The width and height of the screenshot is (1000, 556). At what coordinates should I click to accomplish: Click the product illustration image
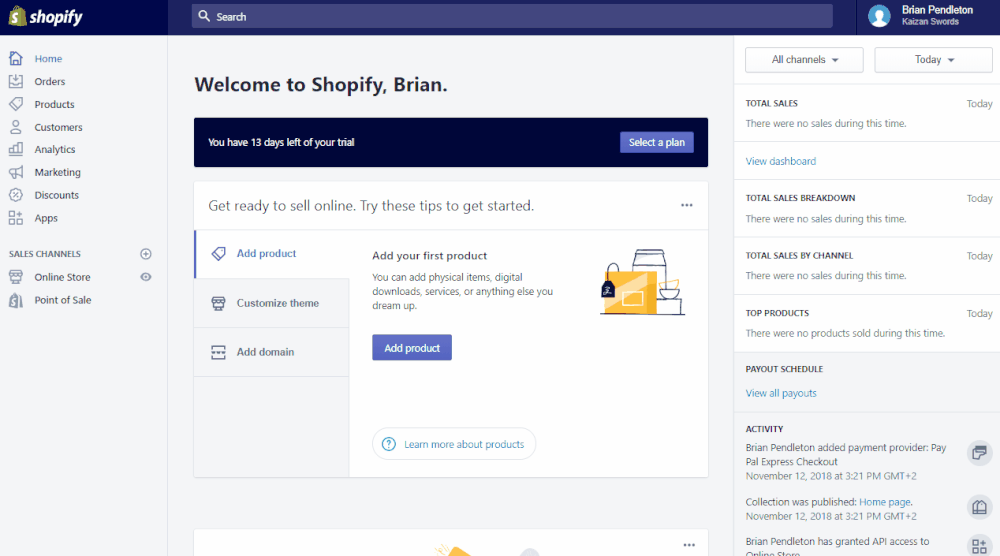point(643,282)
